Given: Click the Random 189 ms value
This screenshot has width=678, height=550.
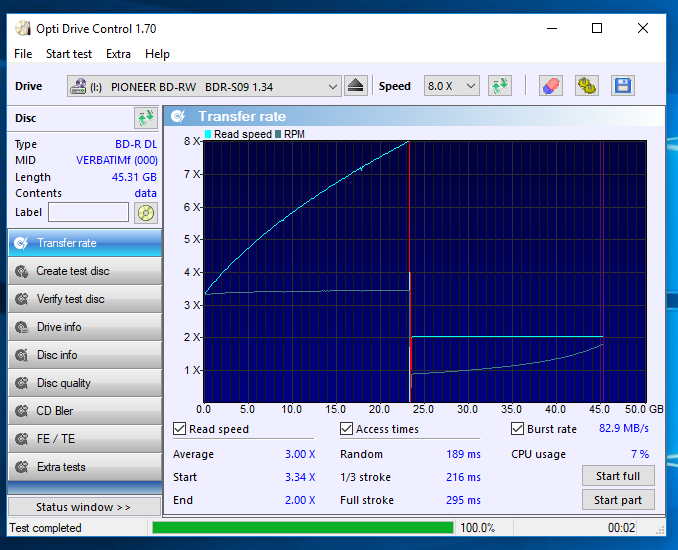Looking at the screenshot, I should (x=463, y=454).
